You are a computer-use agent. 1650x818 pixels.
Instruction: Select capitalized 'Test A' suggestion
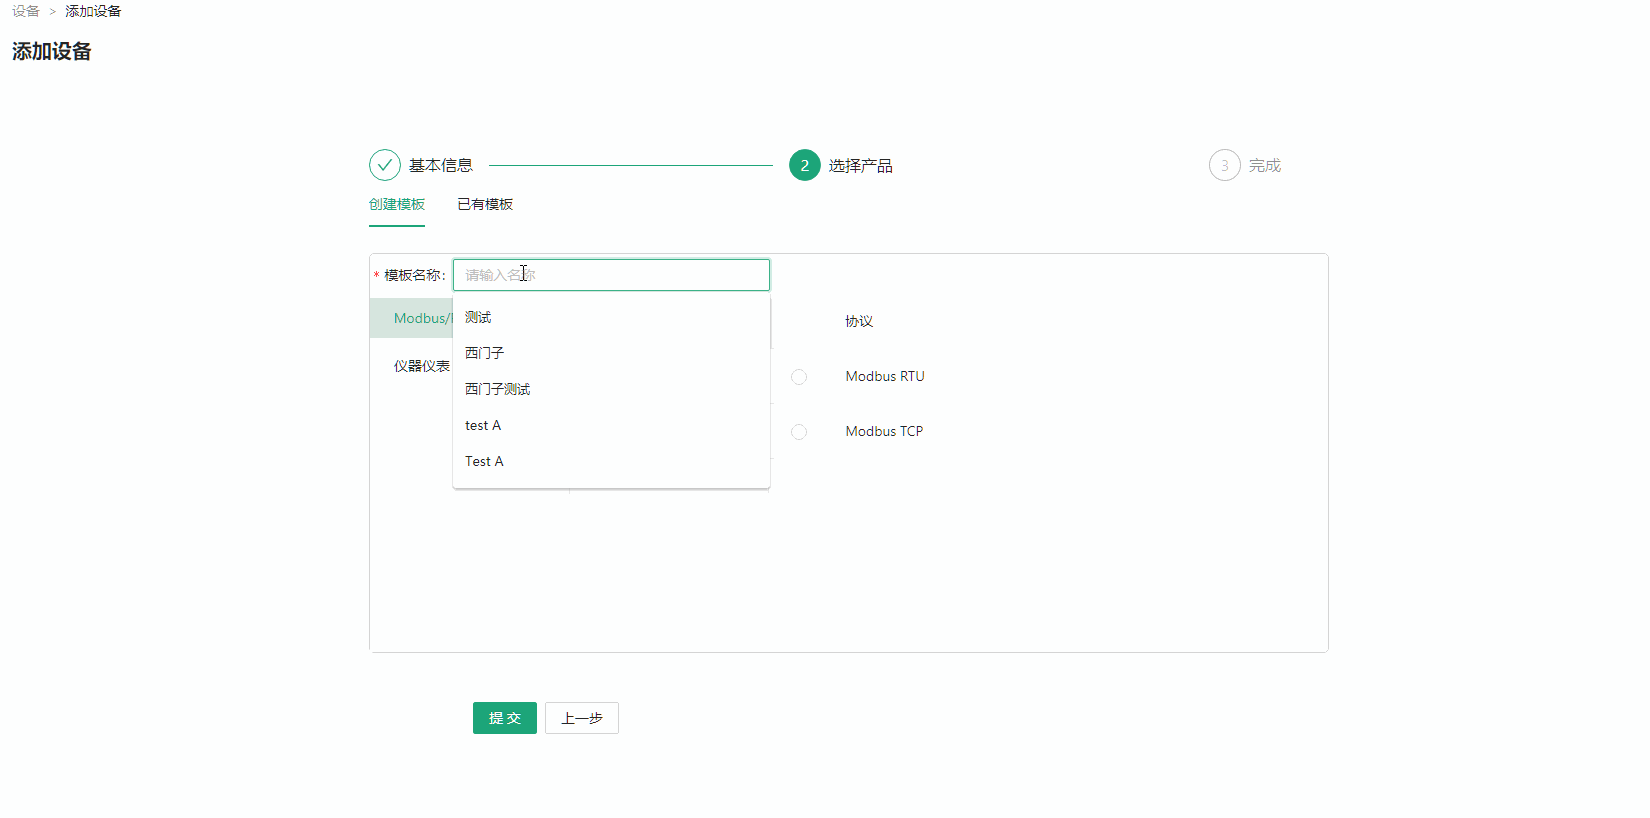(484, 462)
